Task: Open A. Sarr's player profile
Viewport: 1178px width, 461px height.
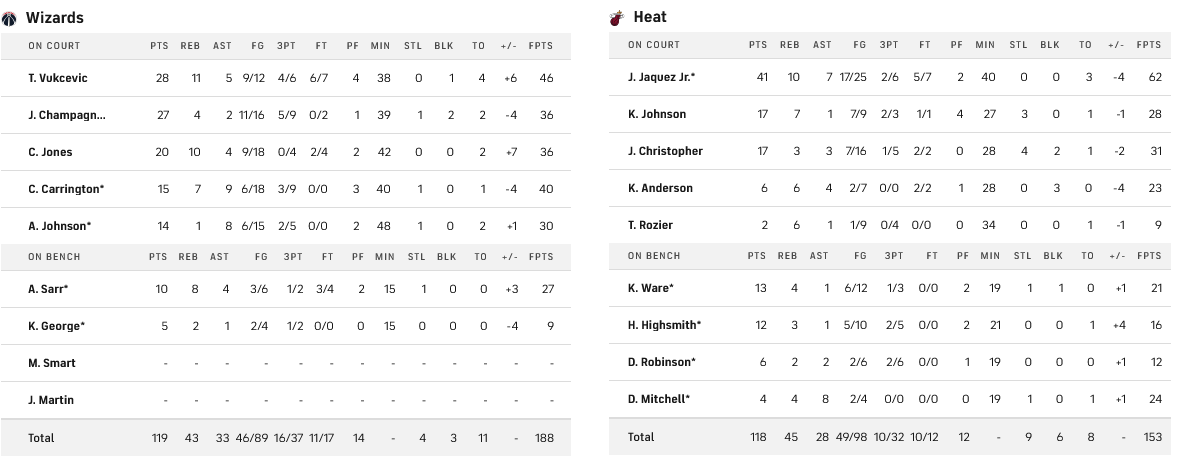Action: (48, 288)
